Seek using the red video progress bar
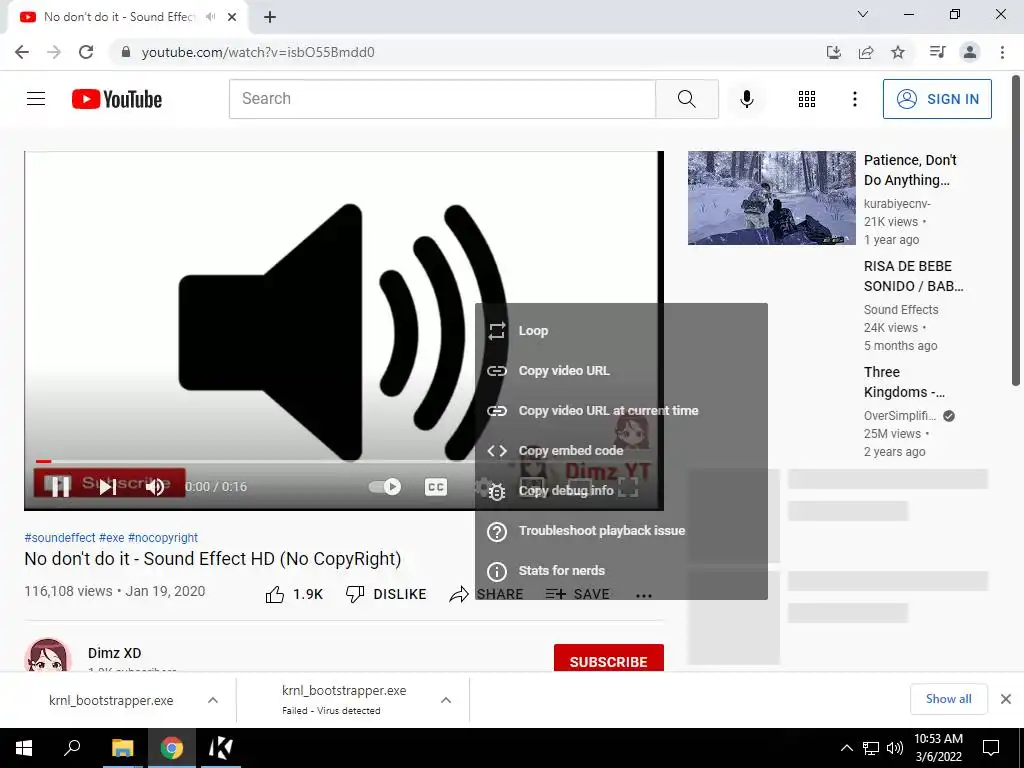 [43, 461]
